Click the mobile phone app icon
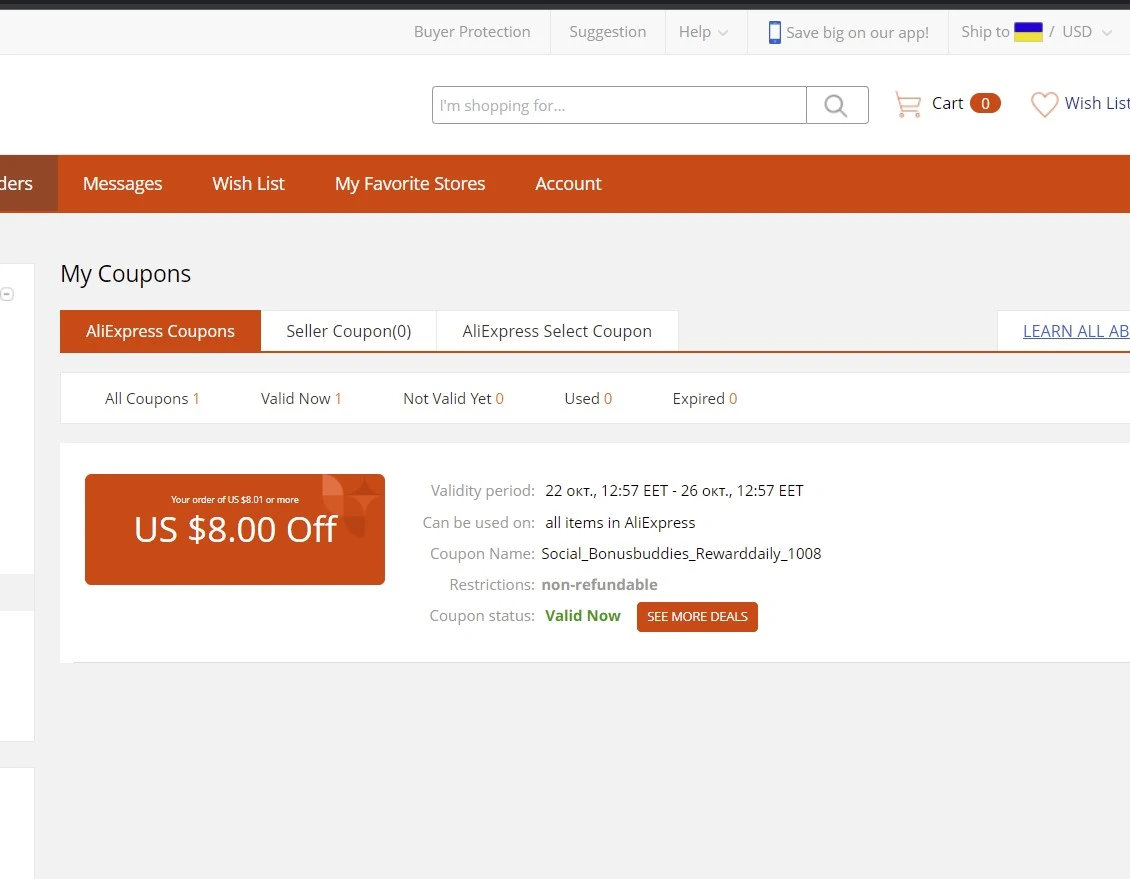 (x=775, y=32)
